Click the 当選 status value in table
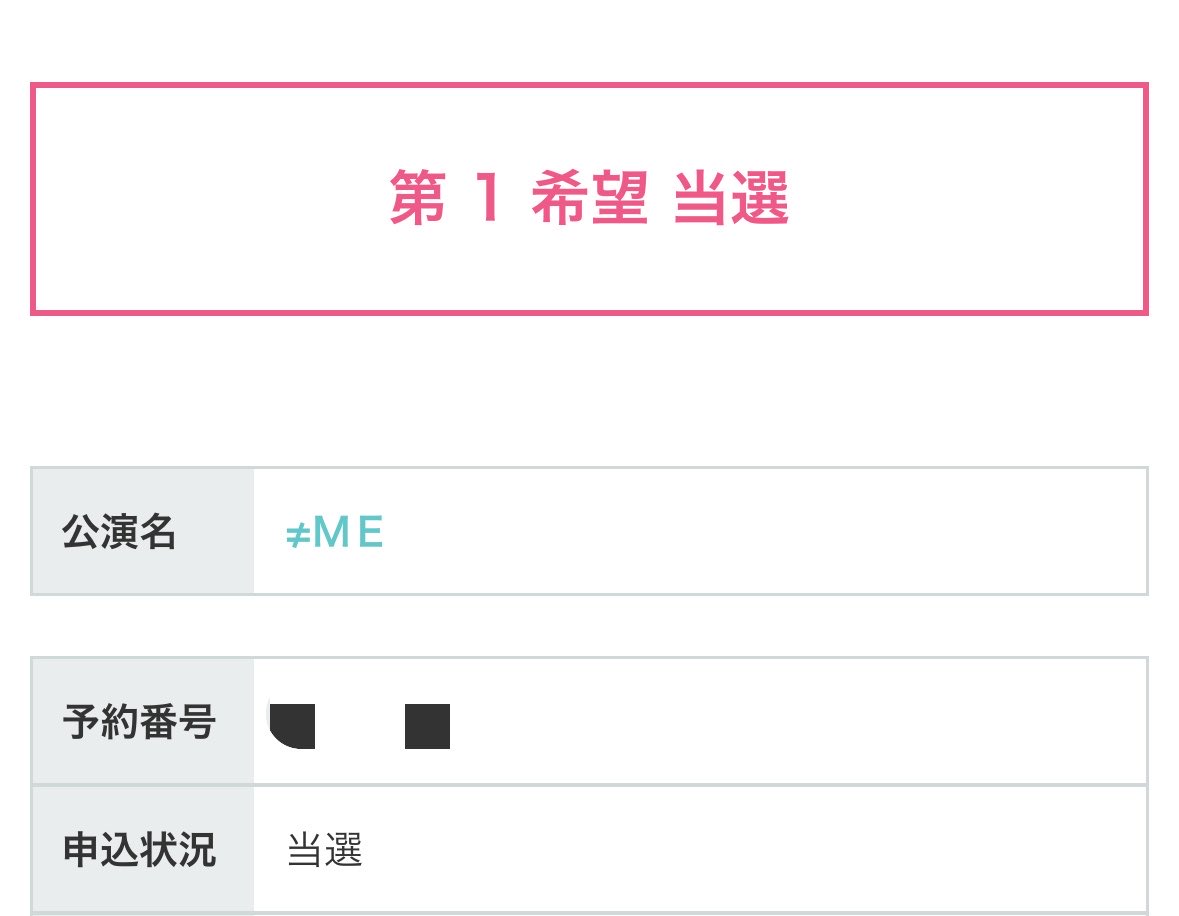This screenshot has height=916, width=1179. click(325, 850)
